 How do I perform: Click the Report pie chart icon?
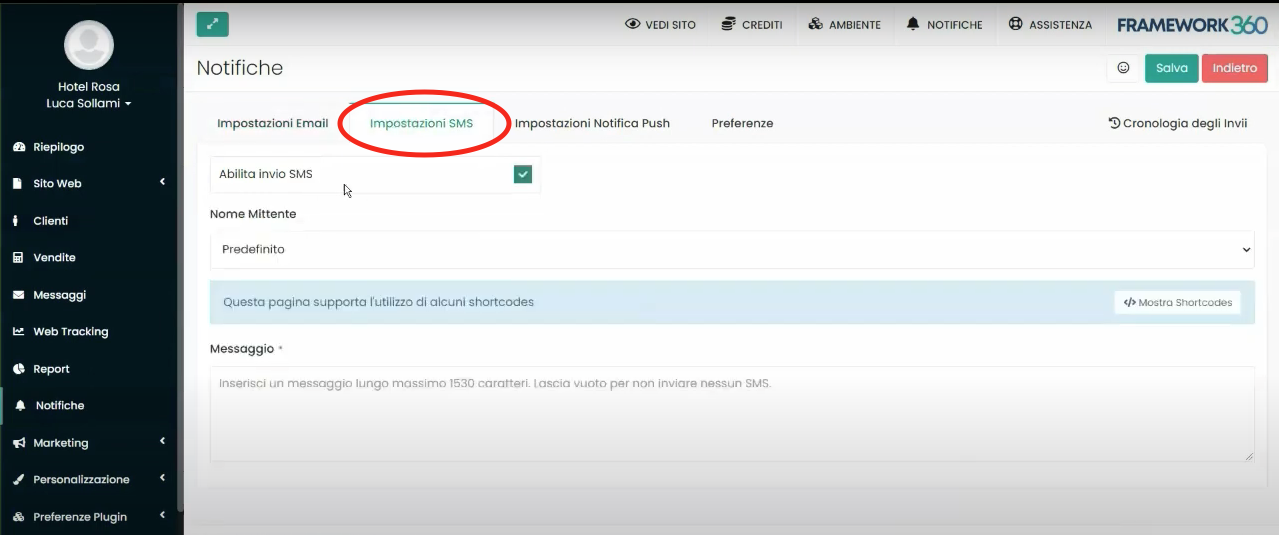point(18,369)
